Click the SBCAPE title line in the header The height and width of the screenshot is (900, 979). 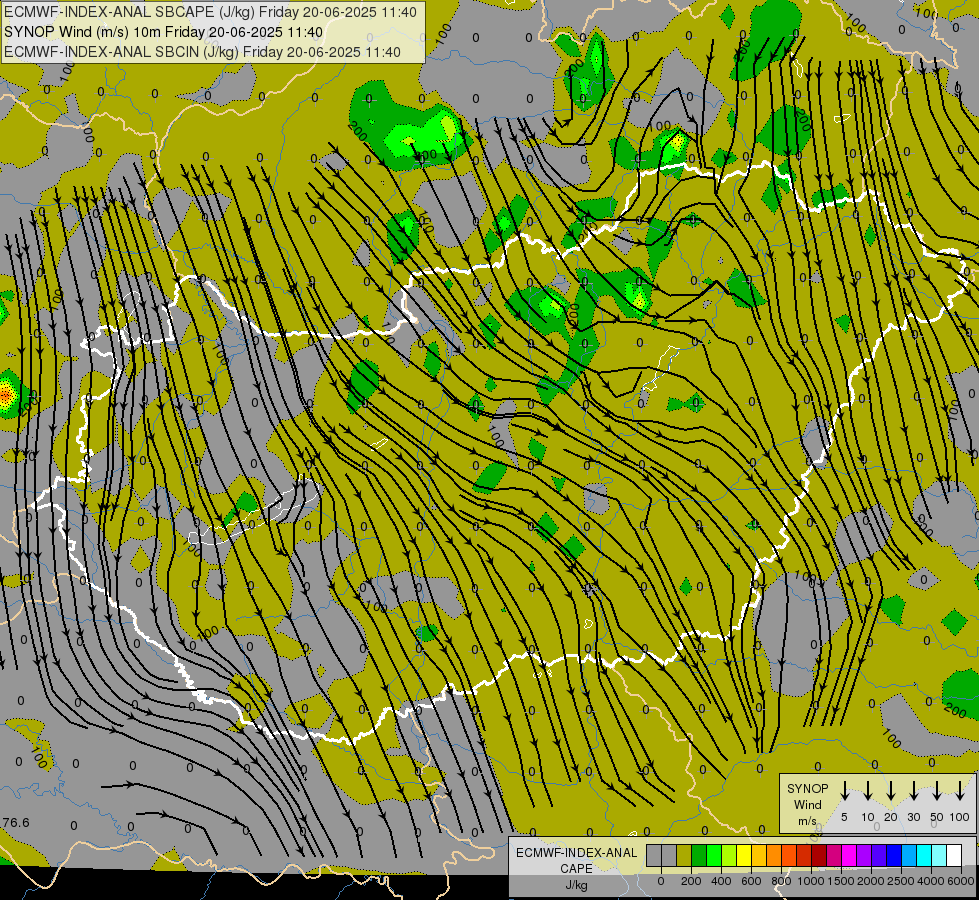tap(210, 12)
